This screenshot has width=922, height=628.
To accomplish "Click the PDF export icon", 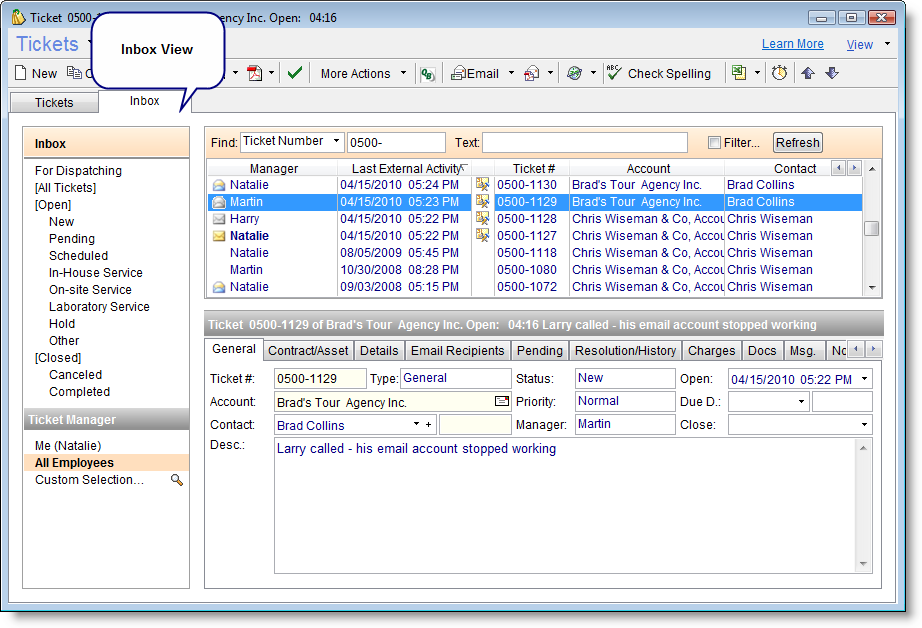I will (x=255, y=73).
